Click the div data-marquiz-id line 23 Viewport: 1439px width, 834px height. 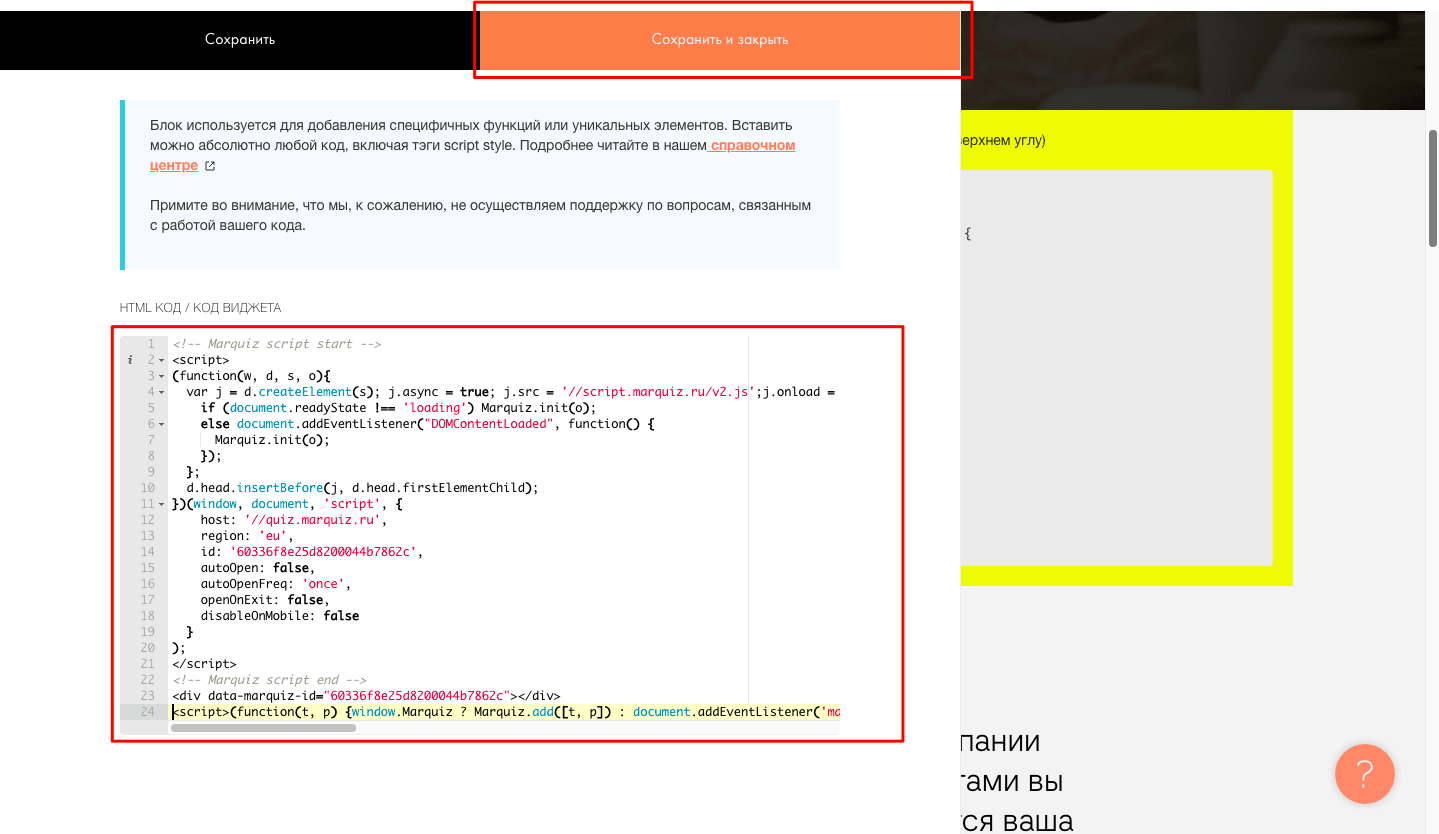[x=366, y=696]
